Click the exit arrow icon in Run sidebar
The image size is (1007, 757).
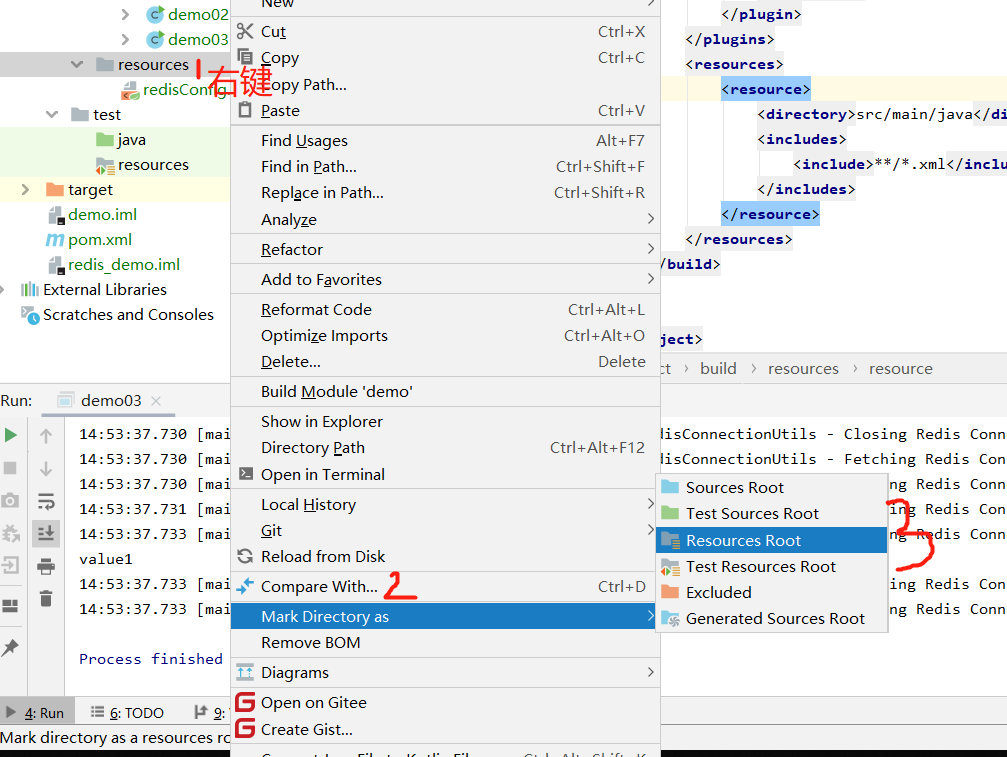point(10,565)
